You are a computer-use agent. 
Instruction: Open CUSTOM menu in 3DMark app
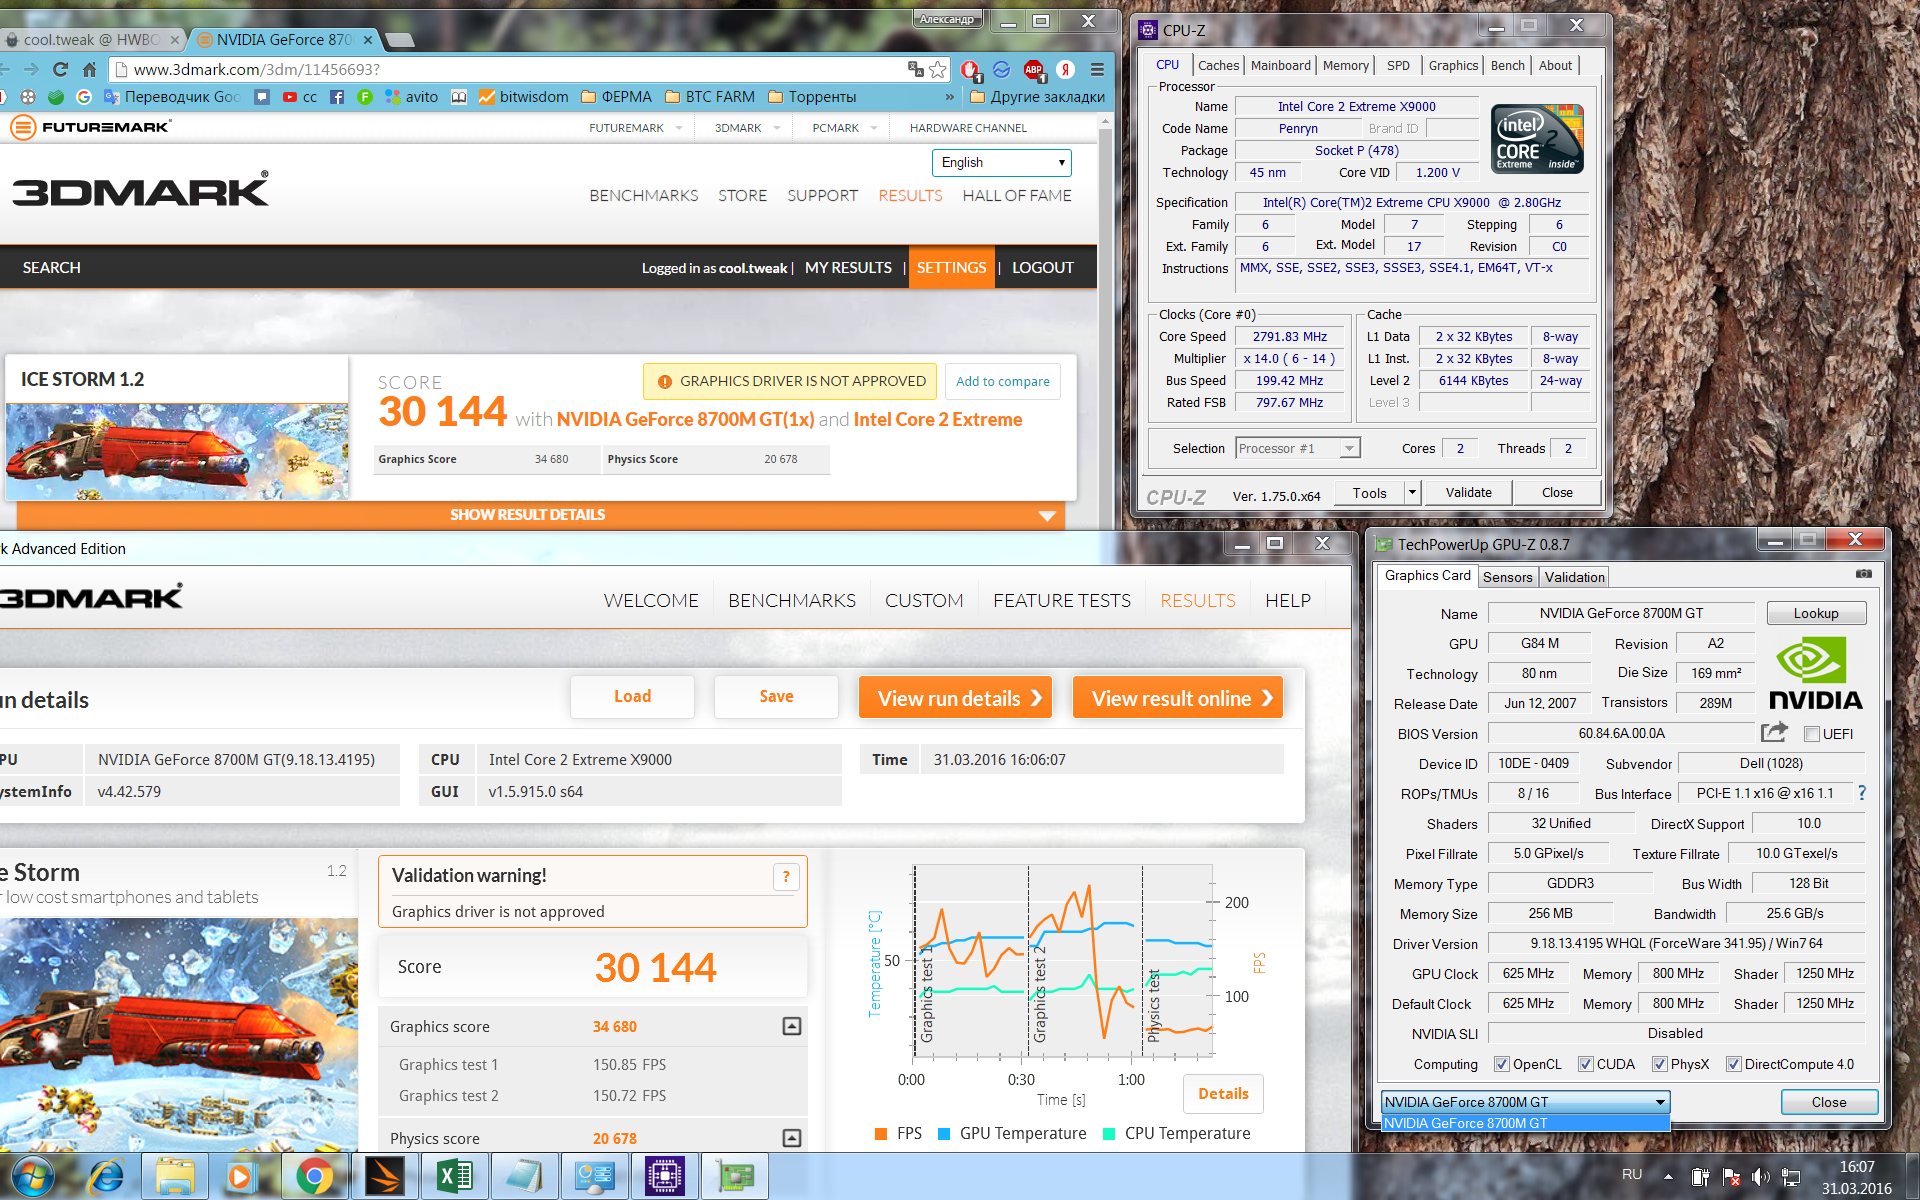(x=924, y=600)
